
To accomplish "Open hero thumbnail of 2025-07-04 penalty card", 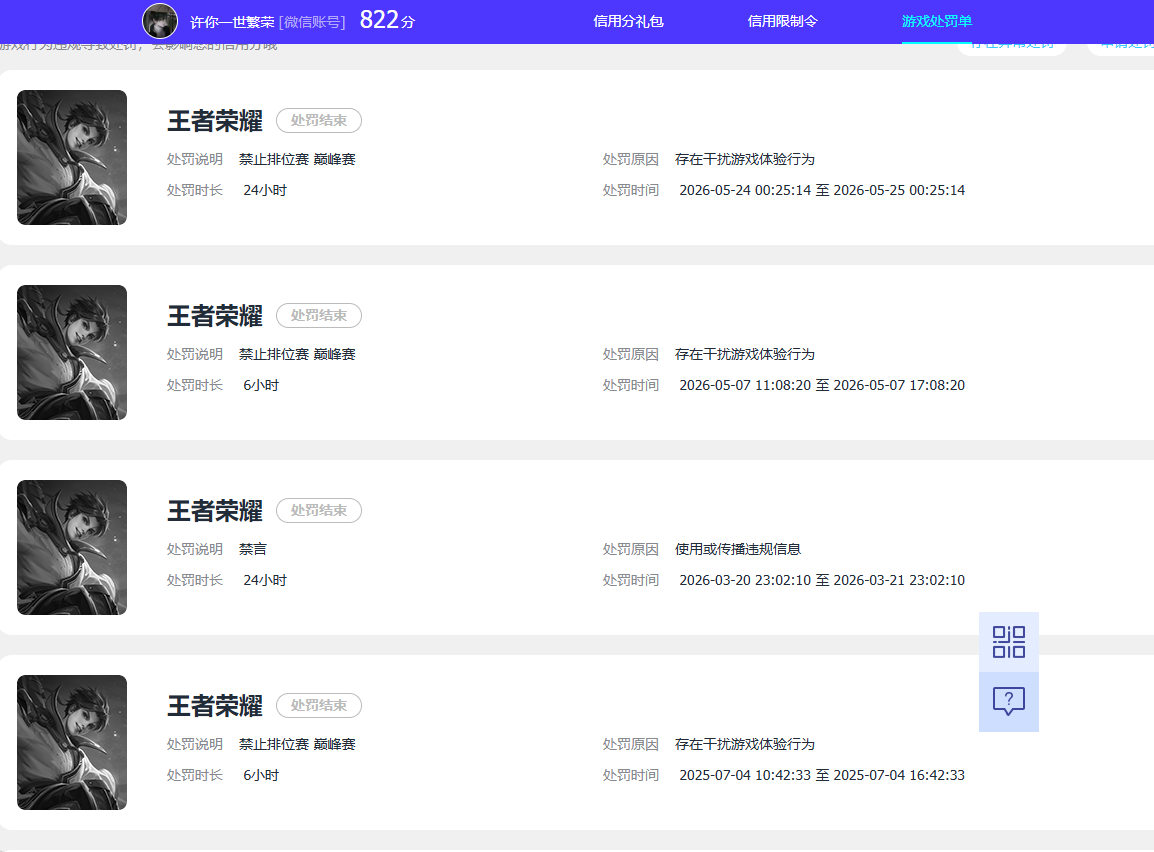I will pyautogui.click(x=72, y=742).
